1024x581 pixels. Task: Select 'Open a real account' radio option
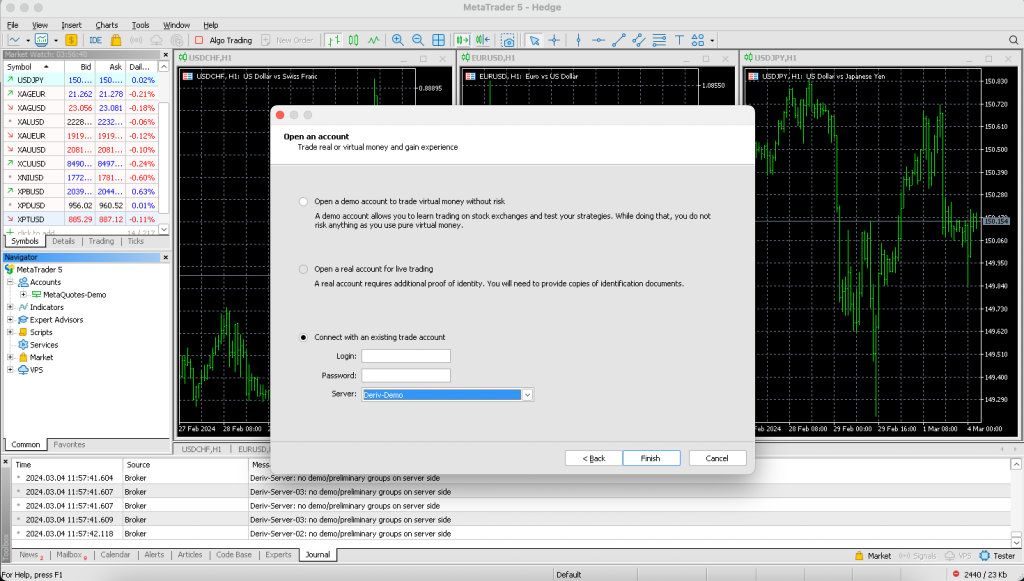coord(304,269)
